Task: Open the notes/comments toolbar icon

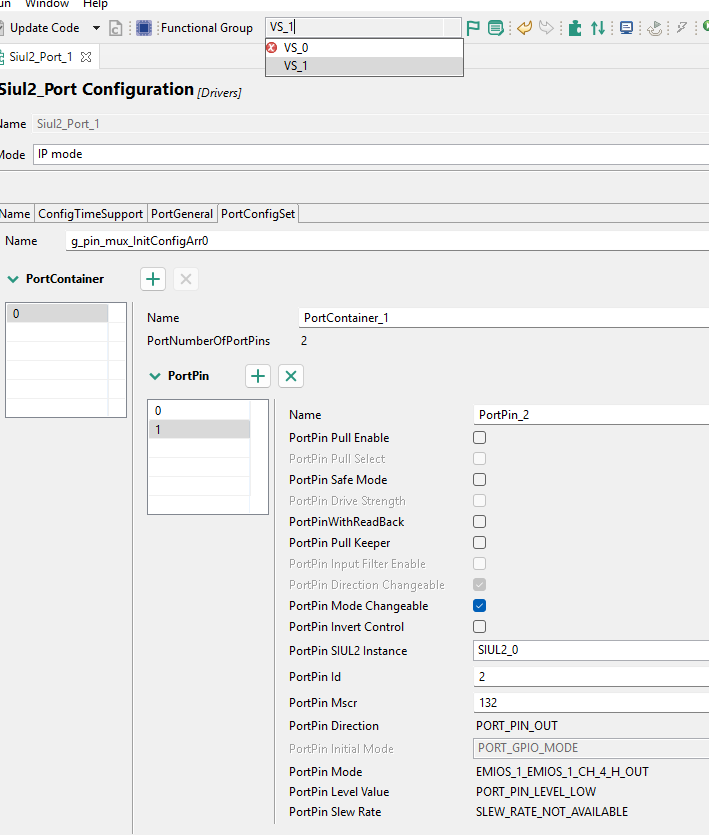Action: [x=495, y=27]
